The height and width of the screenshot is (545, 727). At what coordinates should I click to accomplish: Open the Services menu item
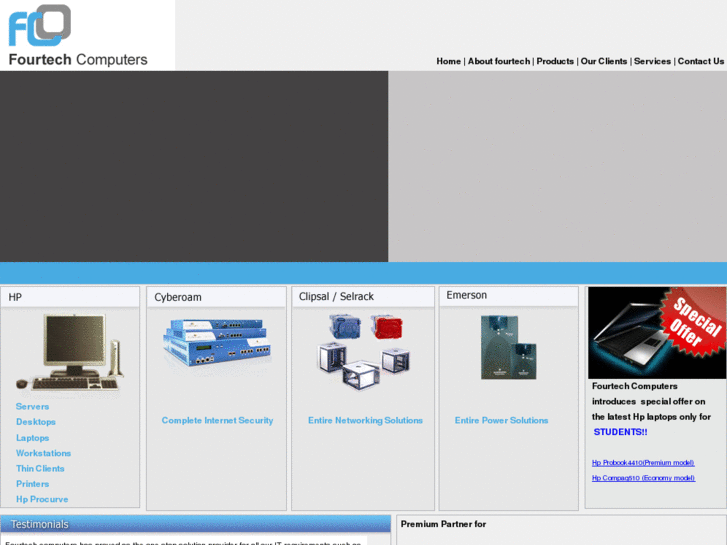652,61
